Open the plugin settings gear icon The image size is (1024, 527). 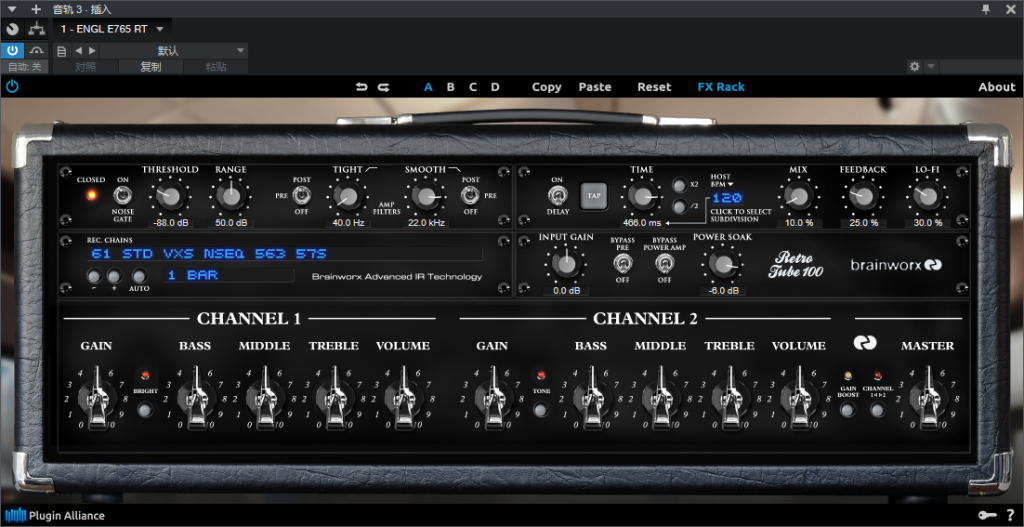[x=914, y=67]
